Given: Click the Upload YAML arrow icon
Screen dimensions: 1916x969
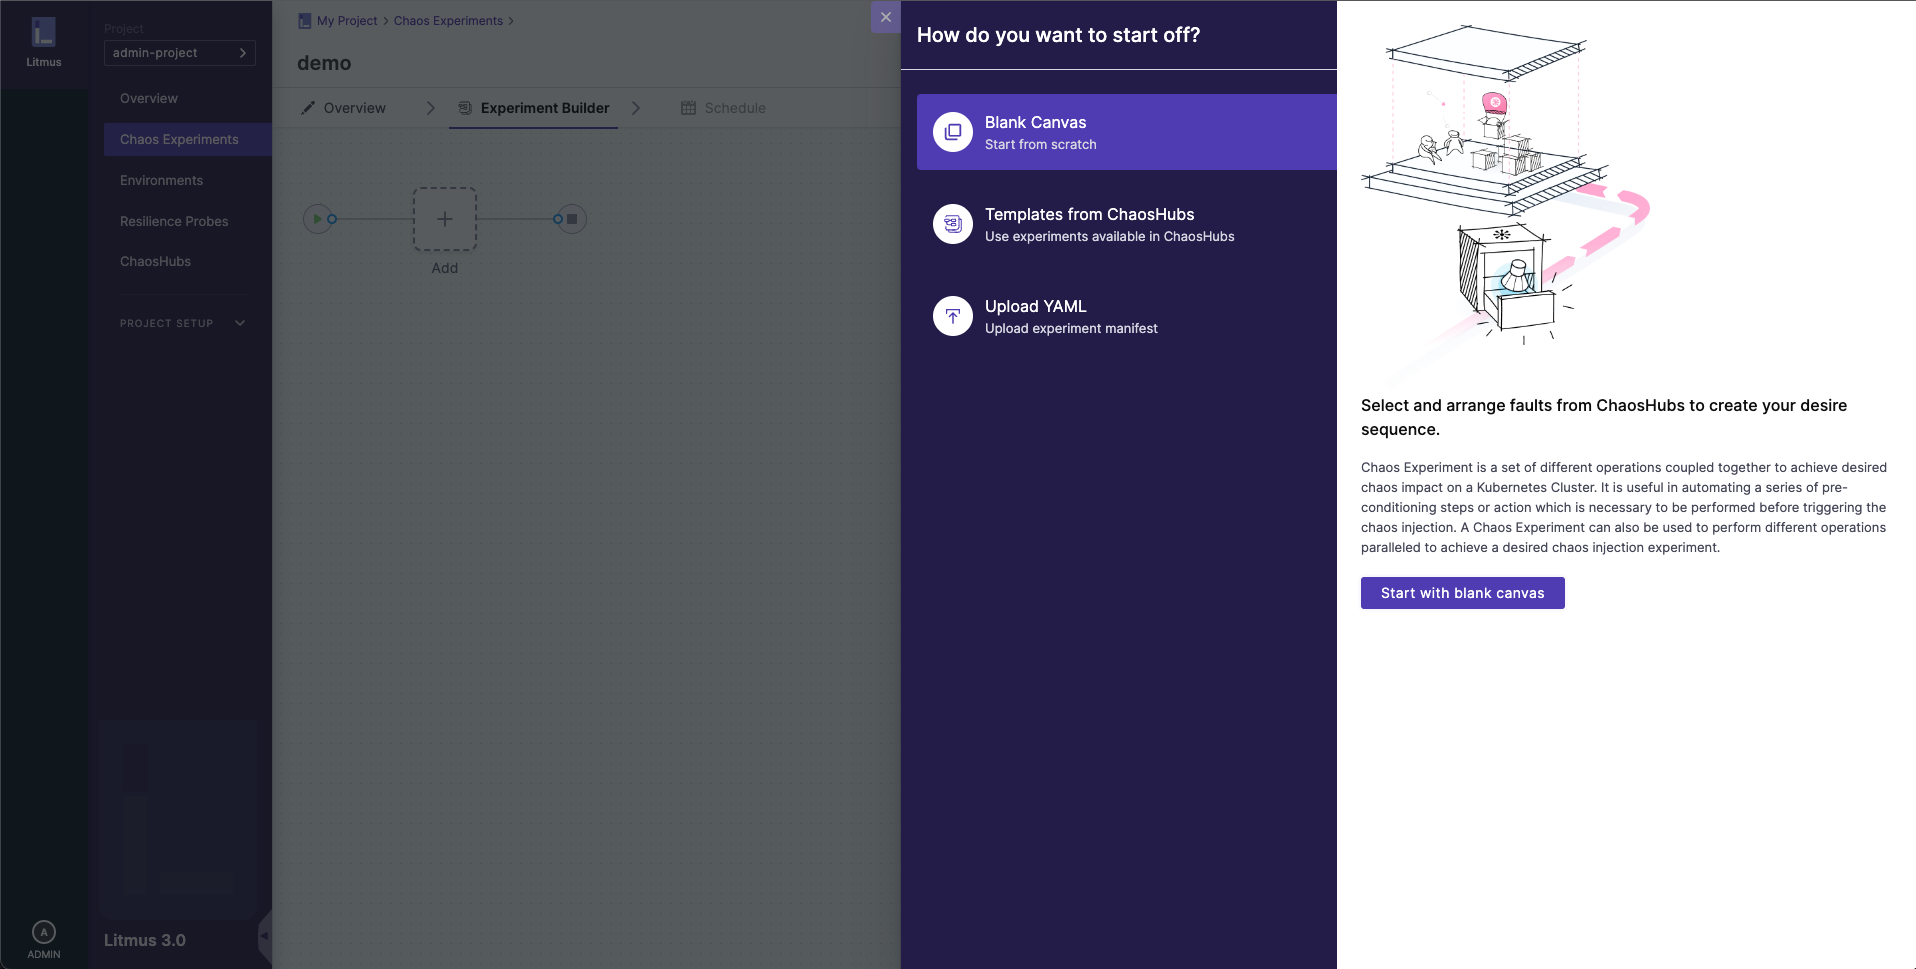Looking at the screenshot, I should 952,316.
